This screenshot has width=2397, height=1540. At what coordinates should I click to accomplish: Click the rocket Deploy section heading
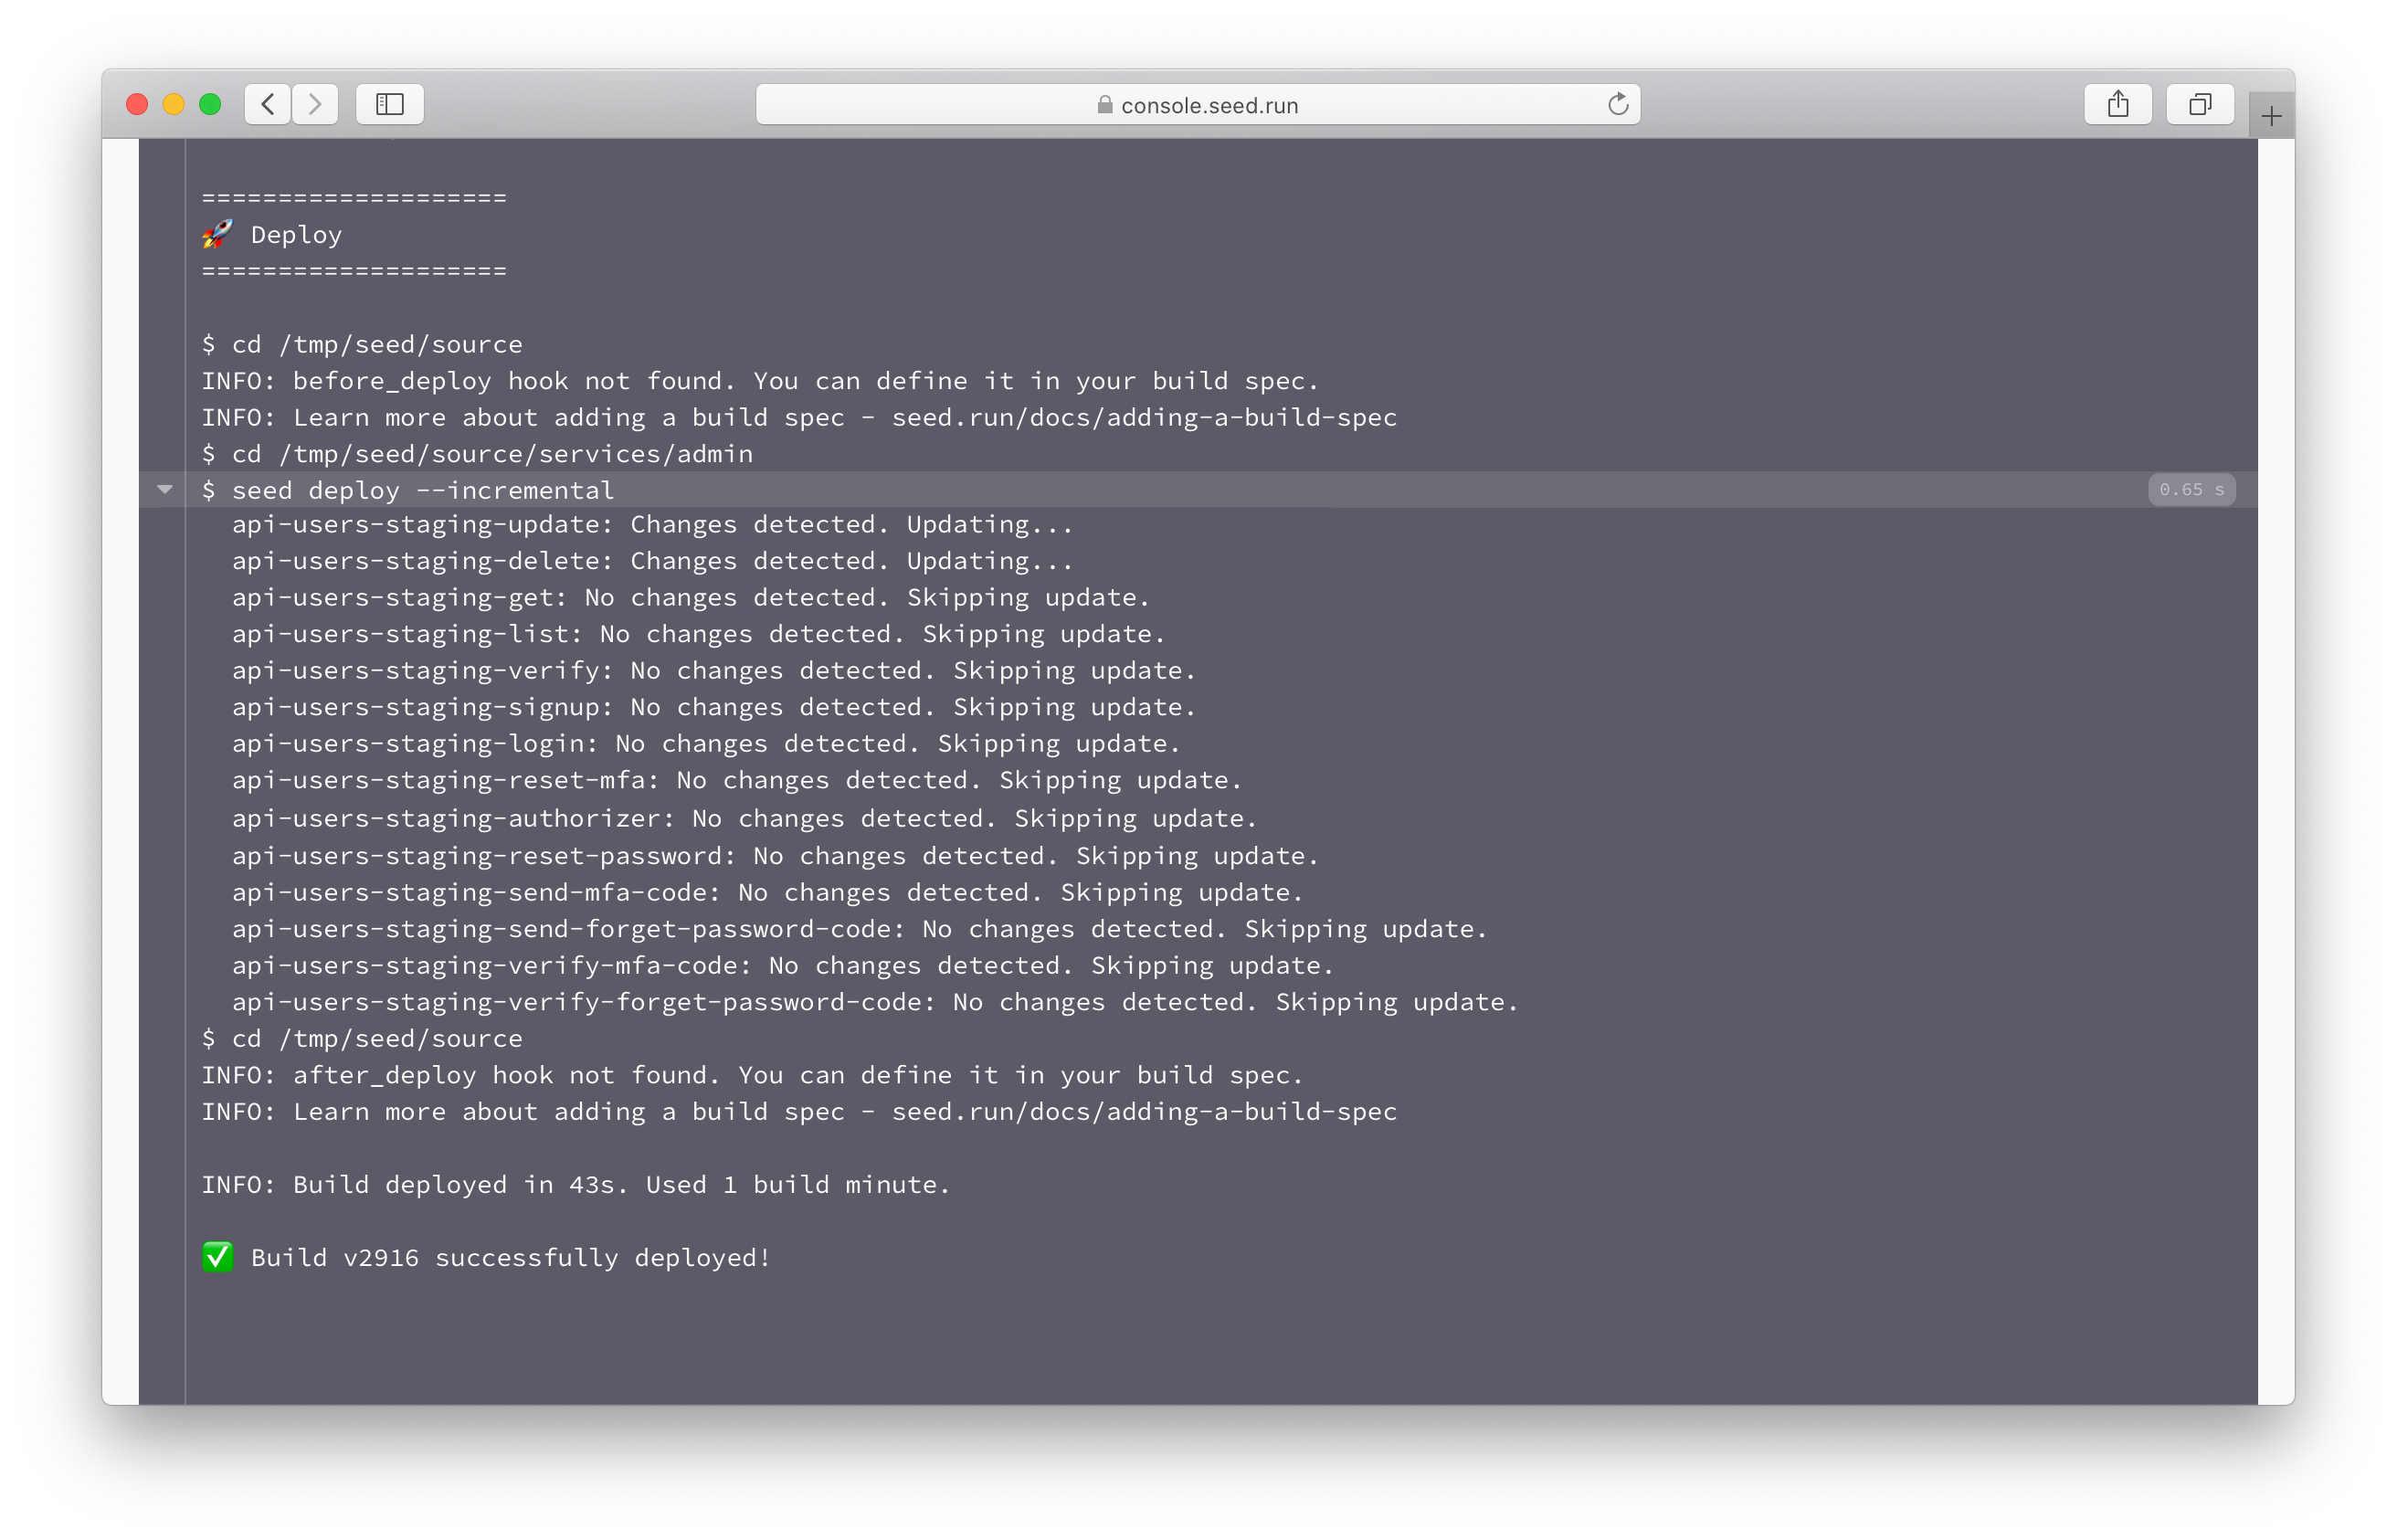coord(296,235)
